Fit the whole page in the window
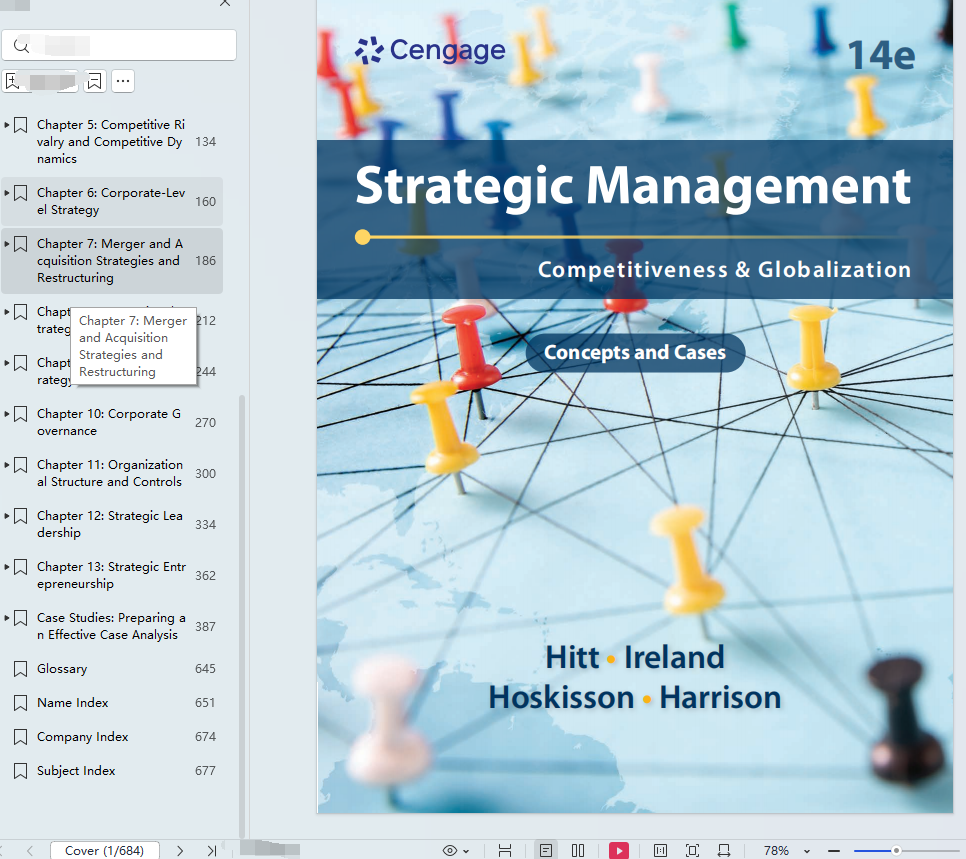966x859 pixels. pyautogui.click(x=692, y=850)
